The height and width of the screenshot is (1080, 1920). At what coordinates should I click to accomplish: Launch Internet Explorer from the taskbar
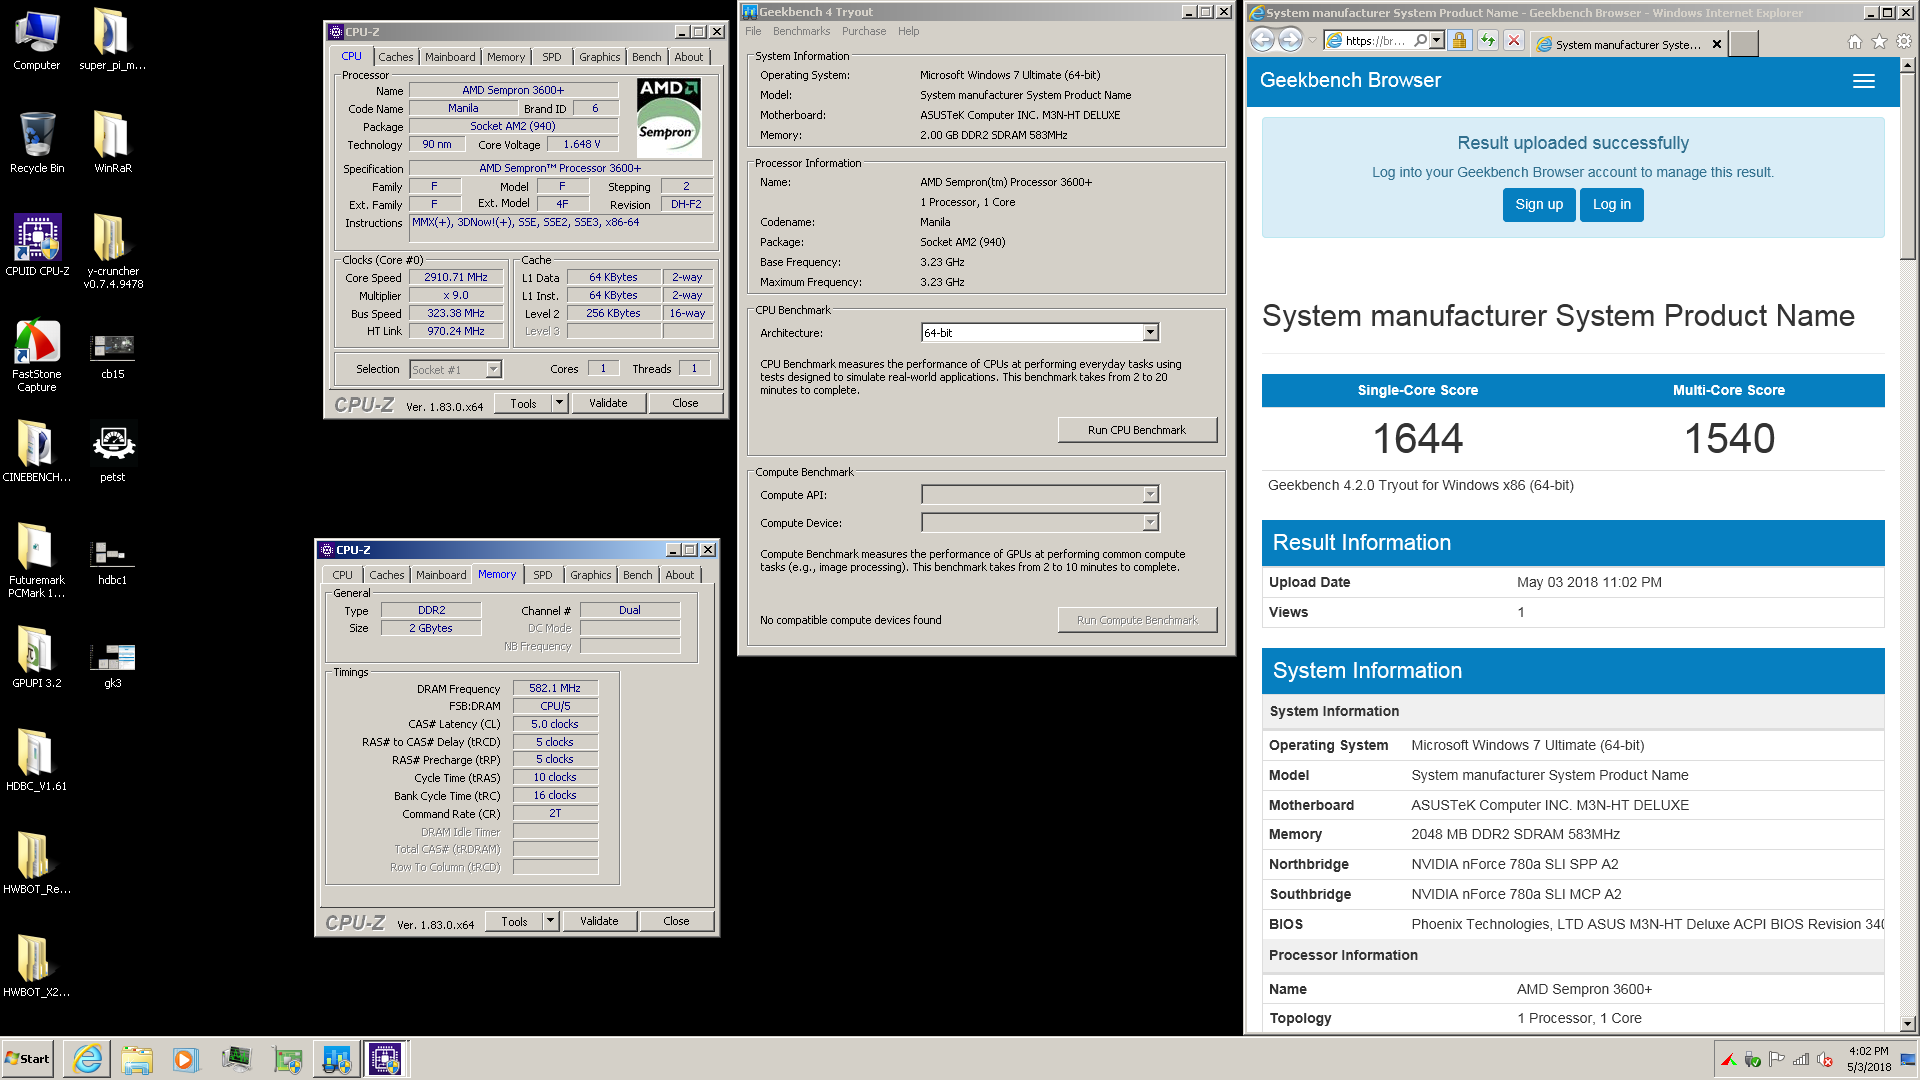[x=88, y=1059]
